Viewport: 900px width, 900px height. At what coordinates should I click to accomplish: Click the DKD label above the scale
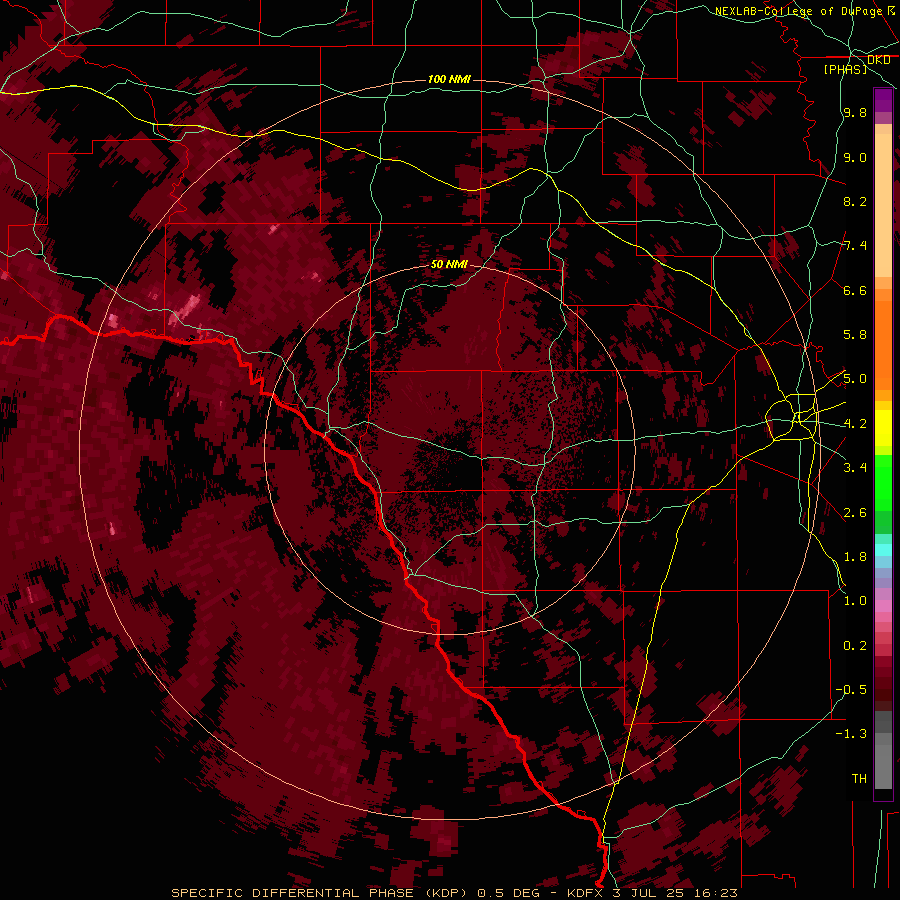pyautogui.click(x=878, y=60)
